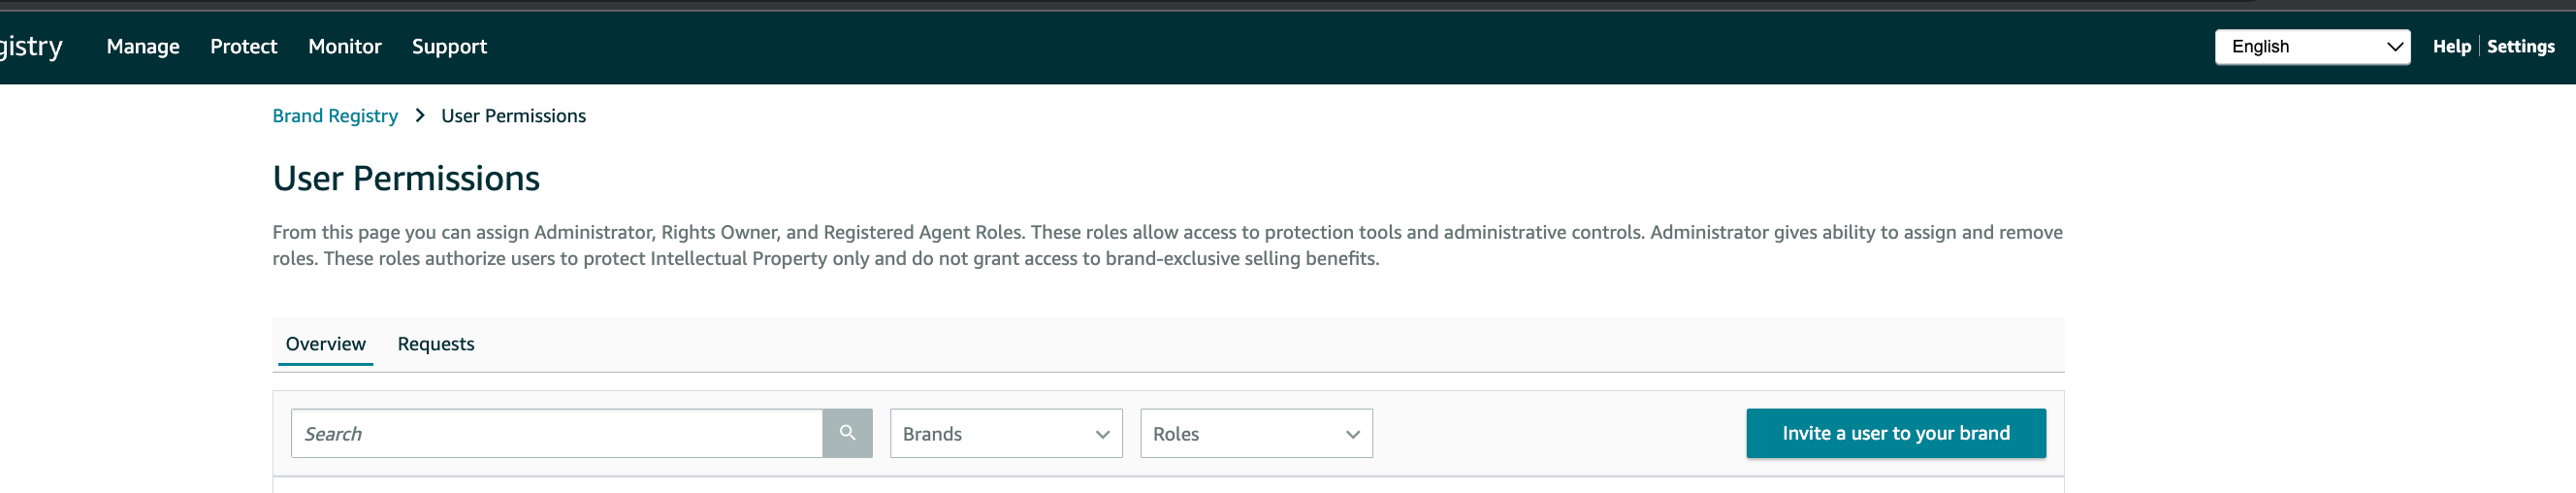Expand the Roles filter dropdown
2576x493 pixels.
[x=1256, y=434]
